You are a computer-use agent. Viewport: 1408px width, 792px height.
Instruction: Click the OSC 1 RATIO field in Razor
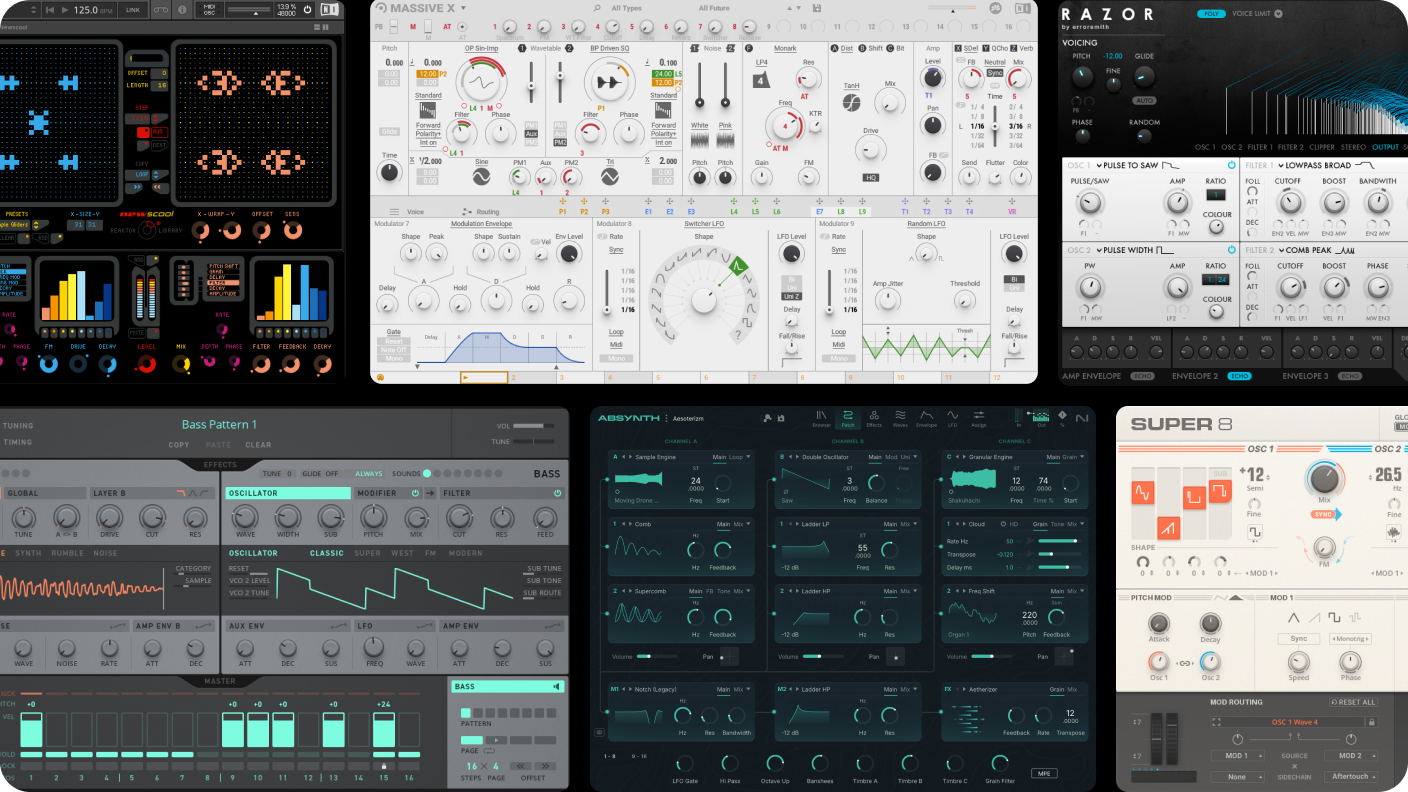[x=1215, y=194]
